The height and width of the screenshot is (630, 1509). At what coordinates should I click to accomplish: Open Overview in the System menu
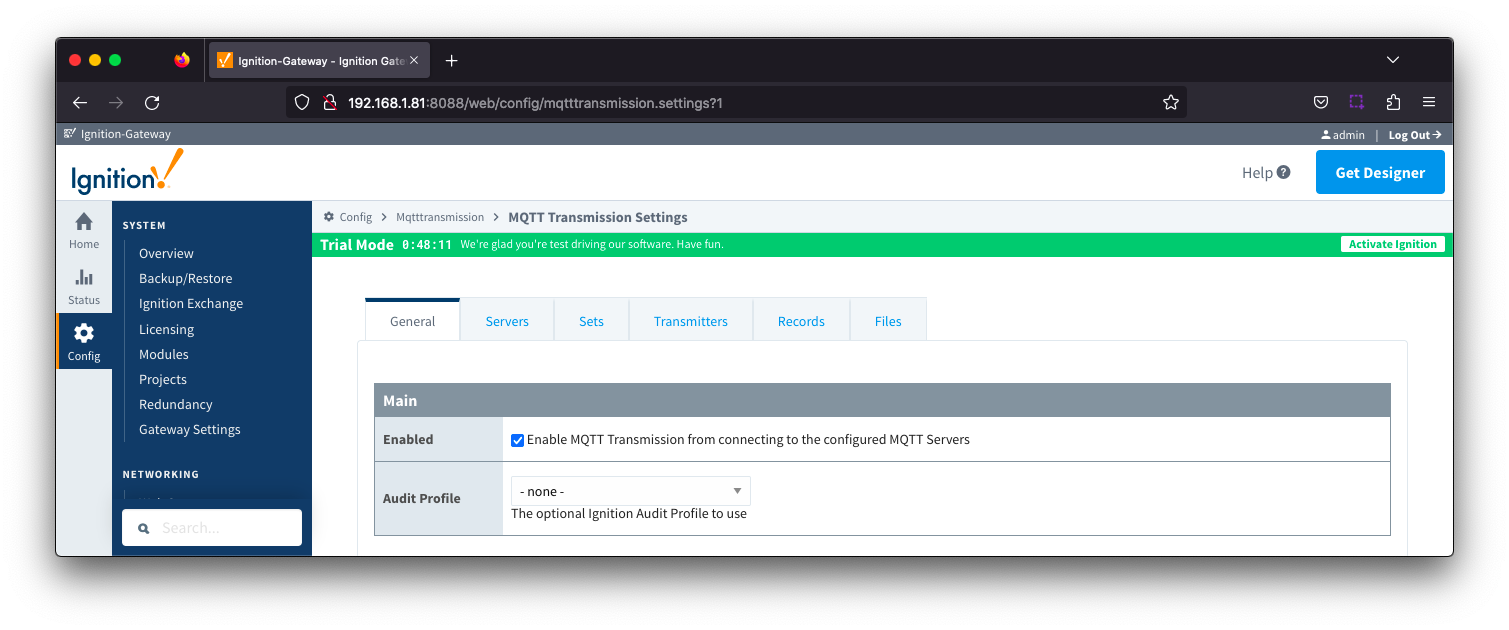[x=166, y=253]
